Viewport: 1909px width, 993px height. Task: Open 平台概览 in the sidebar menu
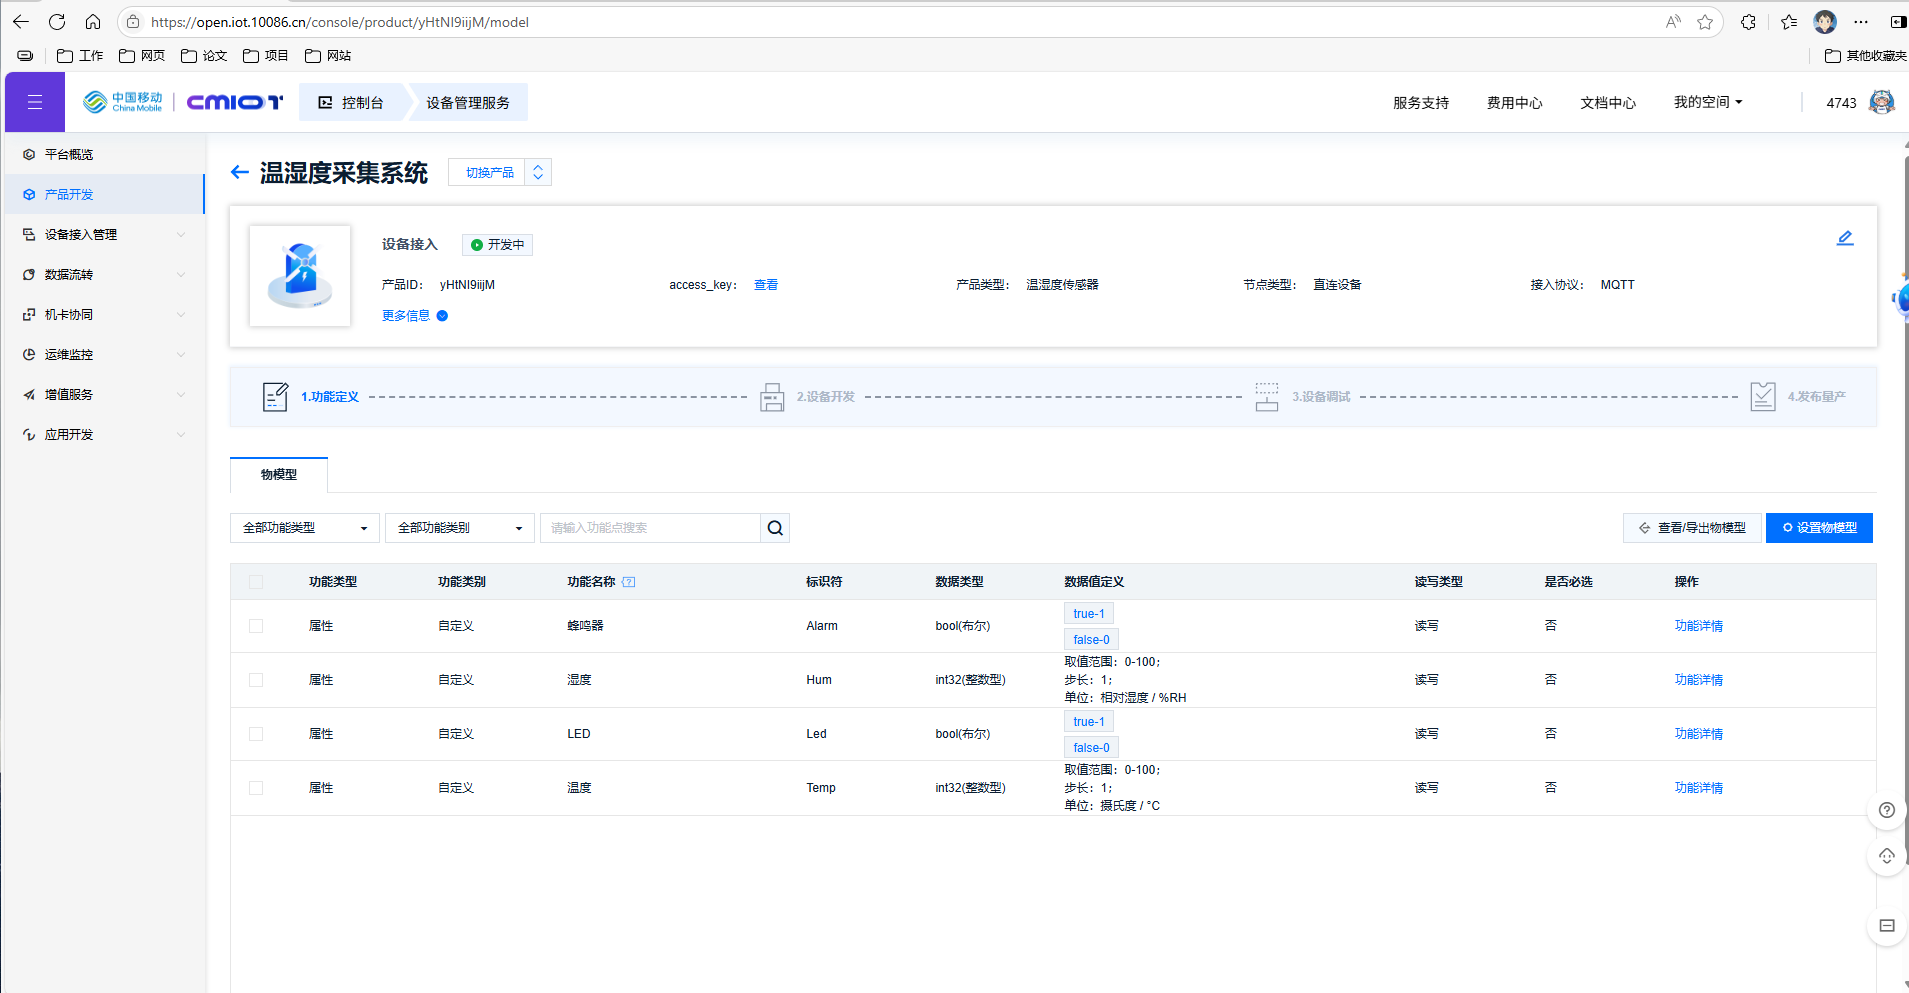click(x=69, y=154)
